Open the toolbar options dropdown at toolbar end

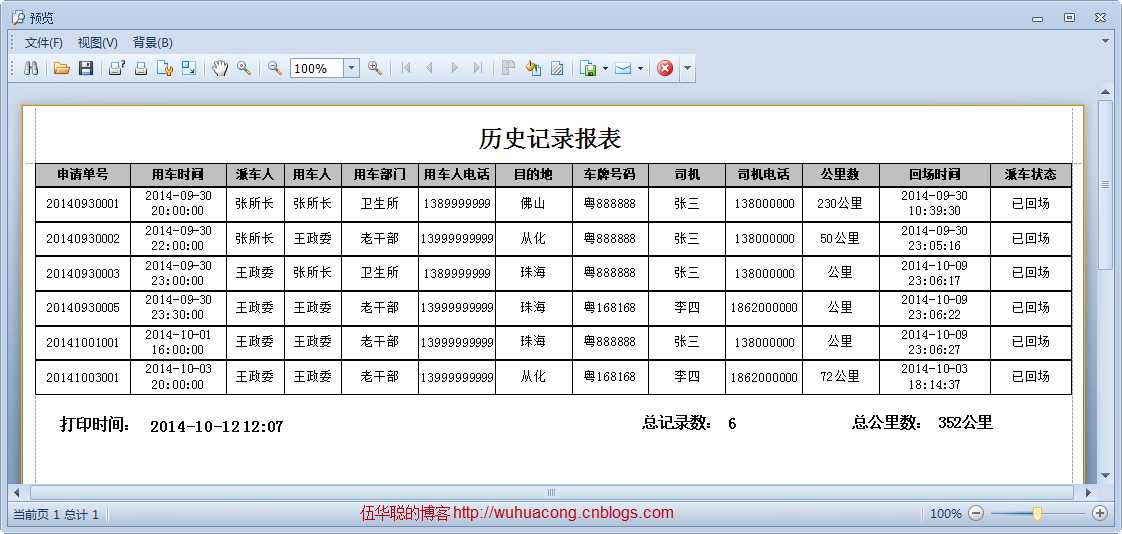(687, 69)
